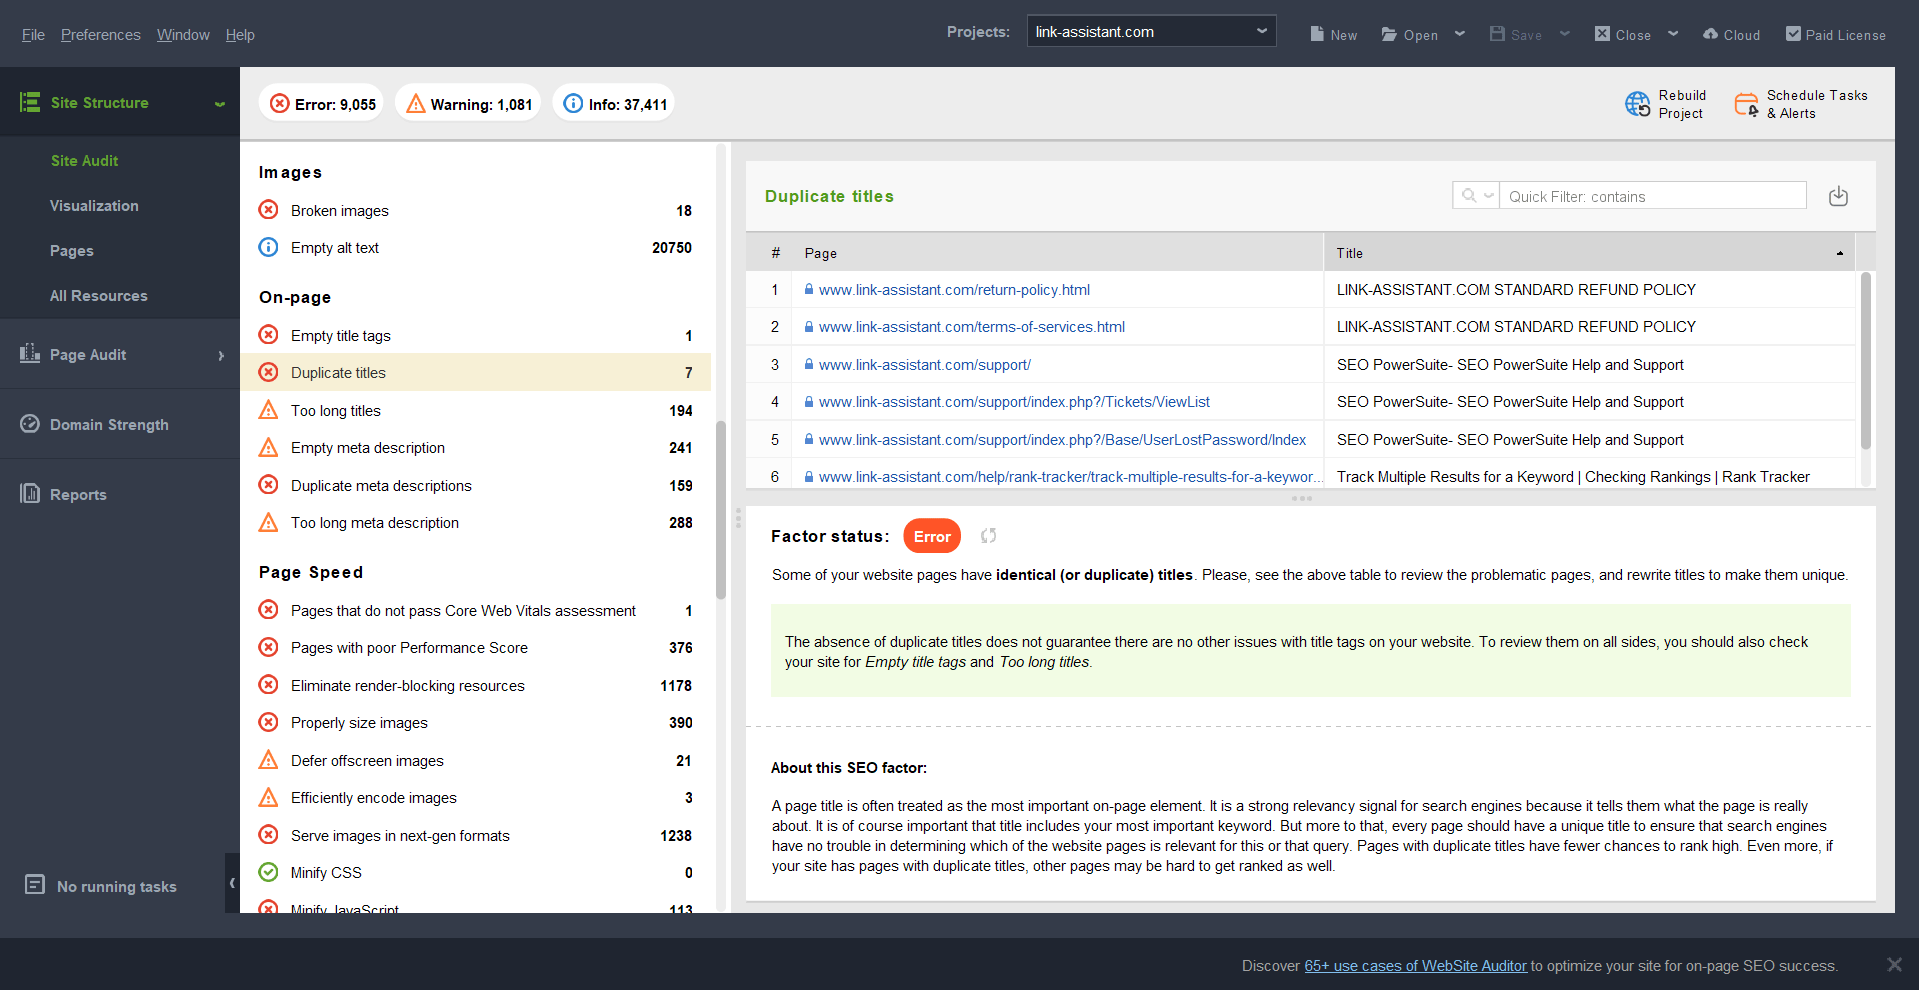Screen dimensions: 1920x991
Task: Expand the Open button dropdown arrow
Action: tap(1460, 34)
